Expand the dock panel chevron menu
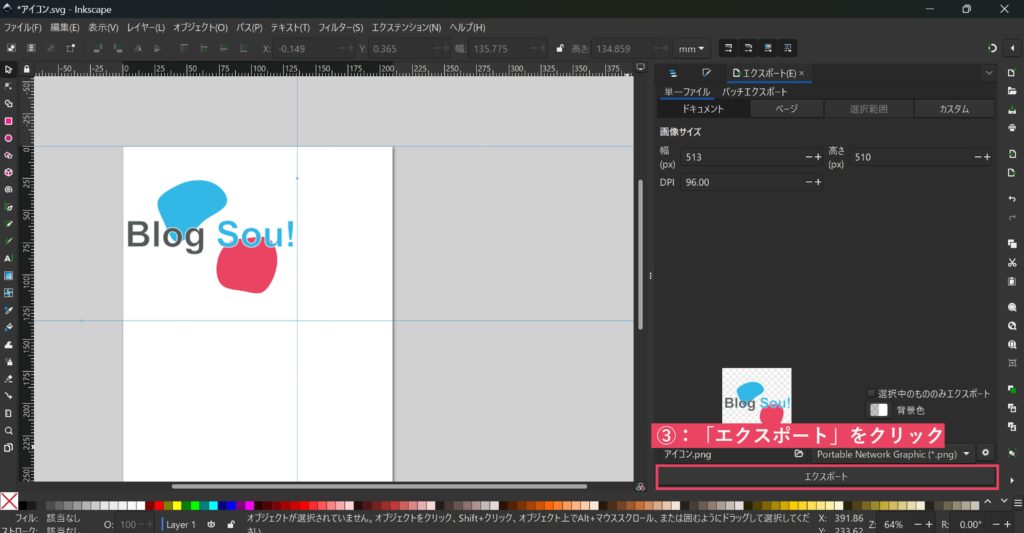 [988, 73]
